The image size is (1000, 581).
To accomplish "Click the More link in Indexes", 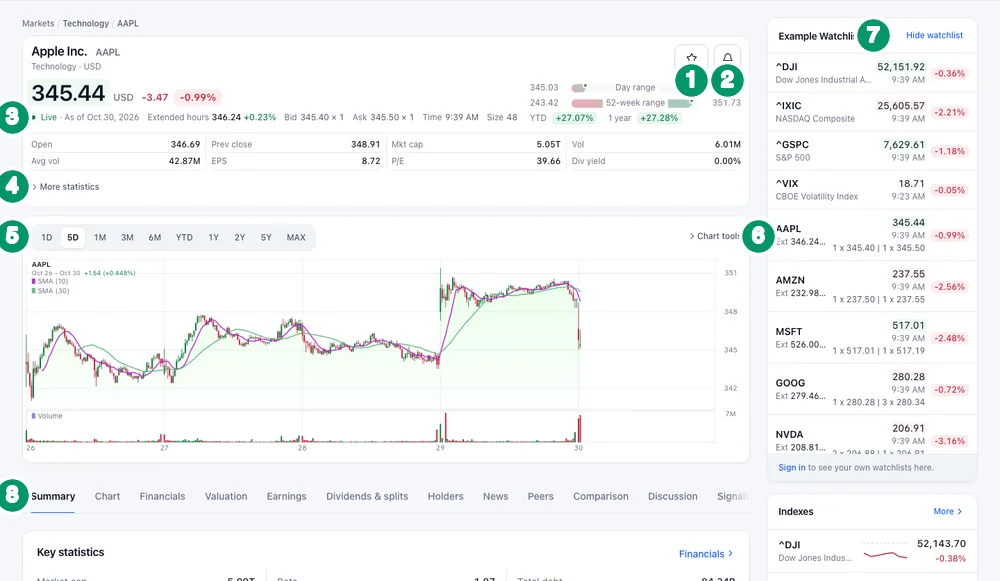I will 947,511.
